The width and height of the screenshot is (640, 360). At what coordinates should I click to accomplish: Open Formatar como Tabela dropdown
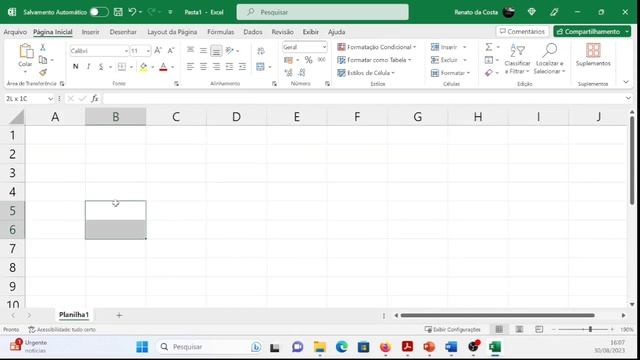pos(374,60)
